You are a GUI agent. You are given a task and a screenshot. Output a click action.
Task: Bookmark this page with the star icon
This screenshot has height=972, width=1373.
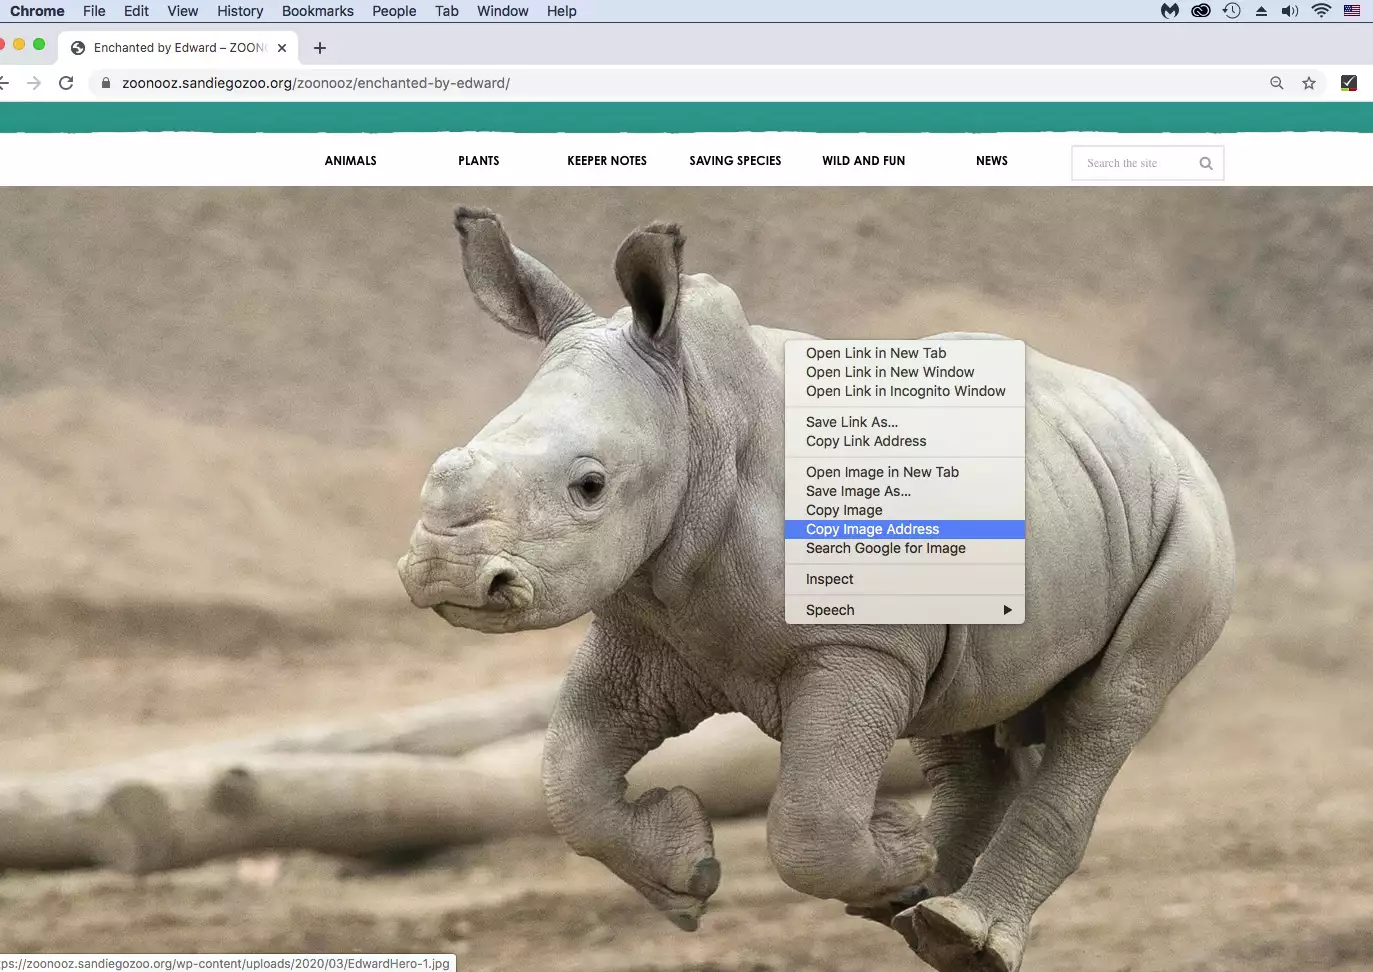pos(1308,83)
